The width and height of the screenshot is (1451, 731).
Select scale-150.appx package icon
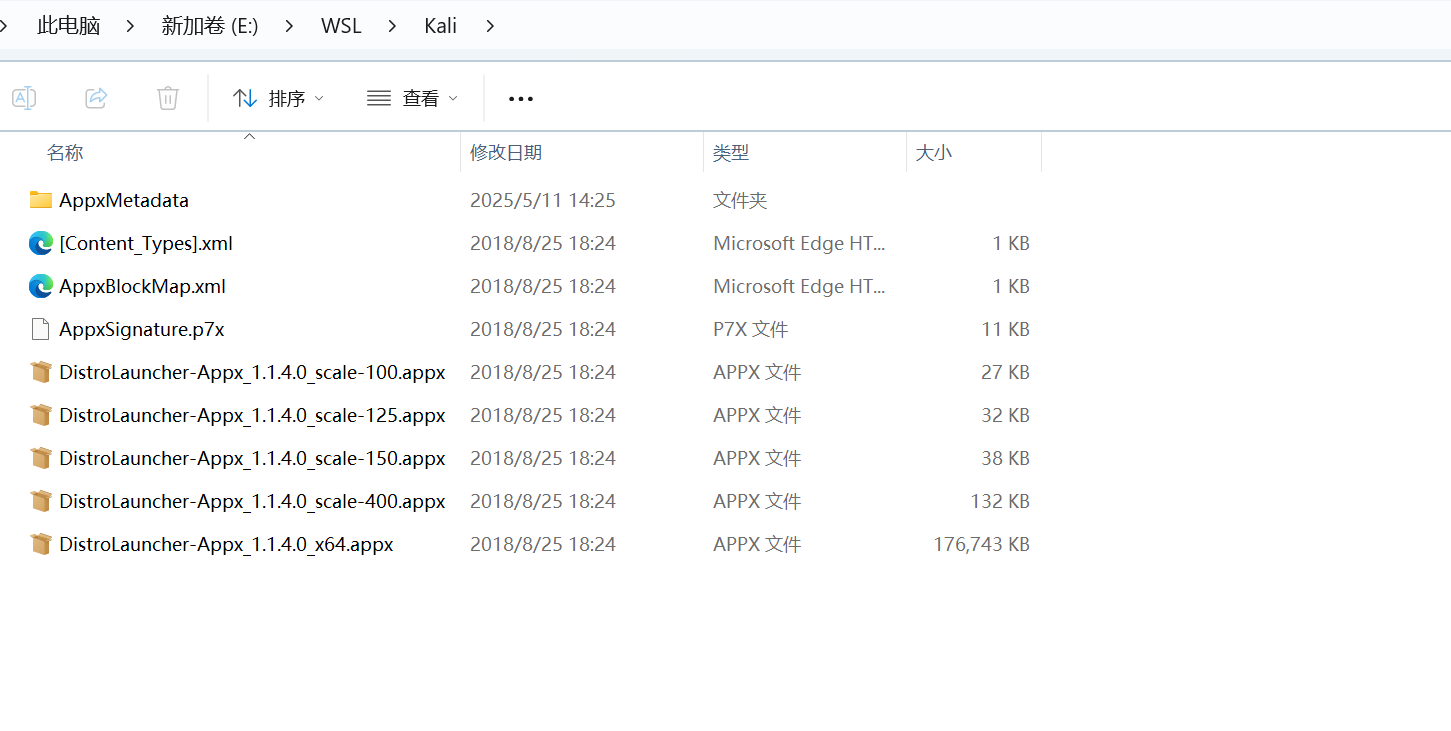(x=41, y=458)
